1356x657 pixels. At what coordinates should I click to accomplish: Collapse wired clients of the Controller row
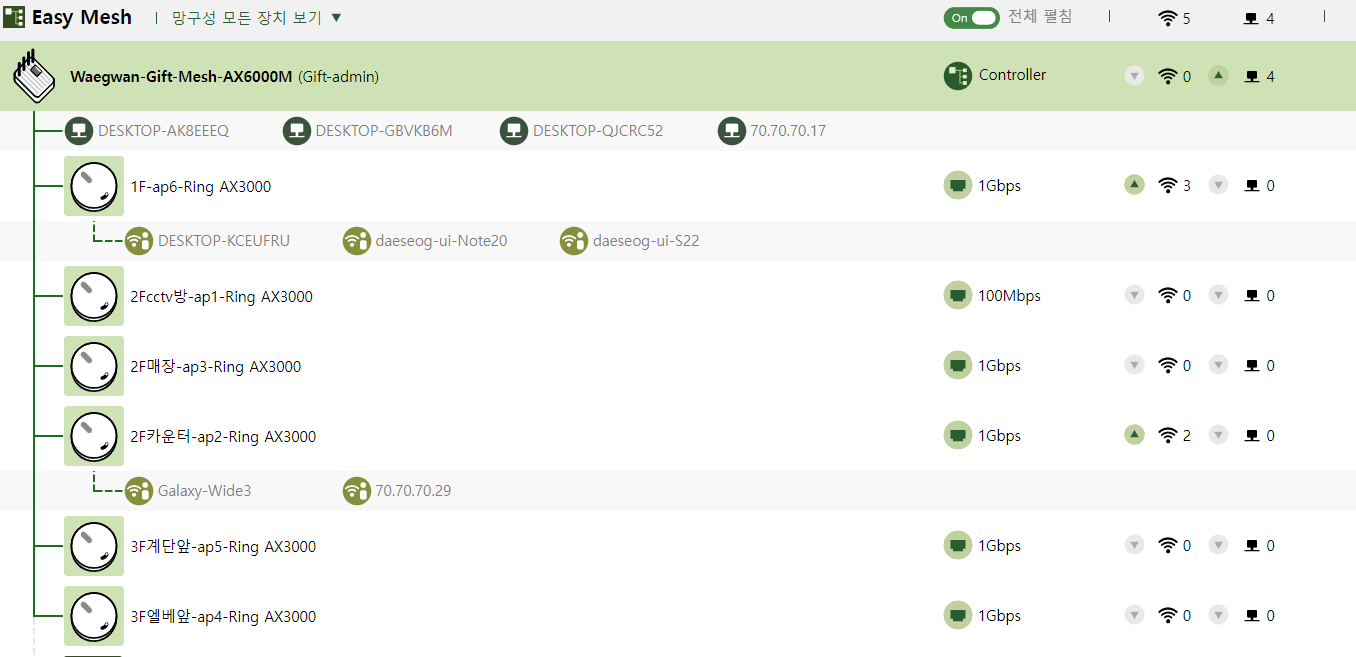pyautogui.click(x=1218, y=75)
